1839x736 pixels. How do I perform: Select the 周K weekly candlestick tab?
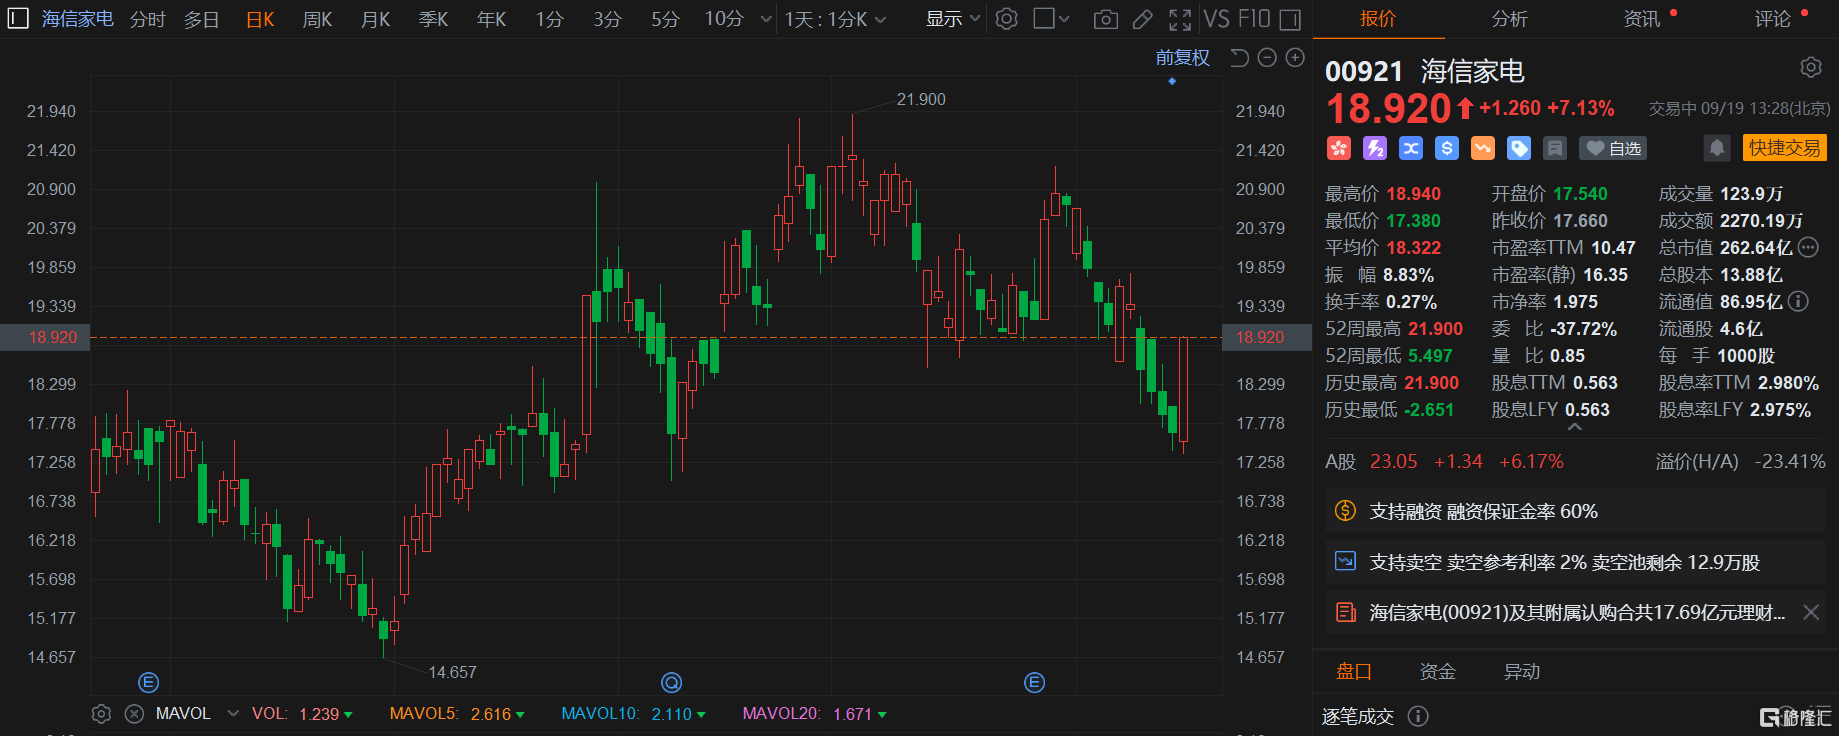point(317,19)
